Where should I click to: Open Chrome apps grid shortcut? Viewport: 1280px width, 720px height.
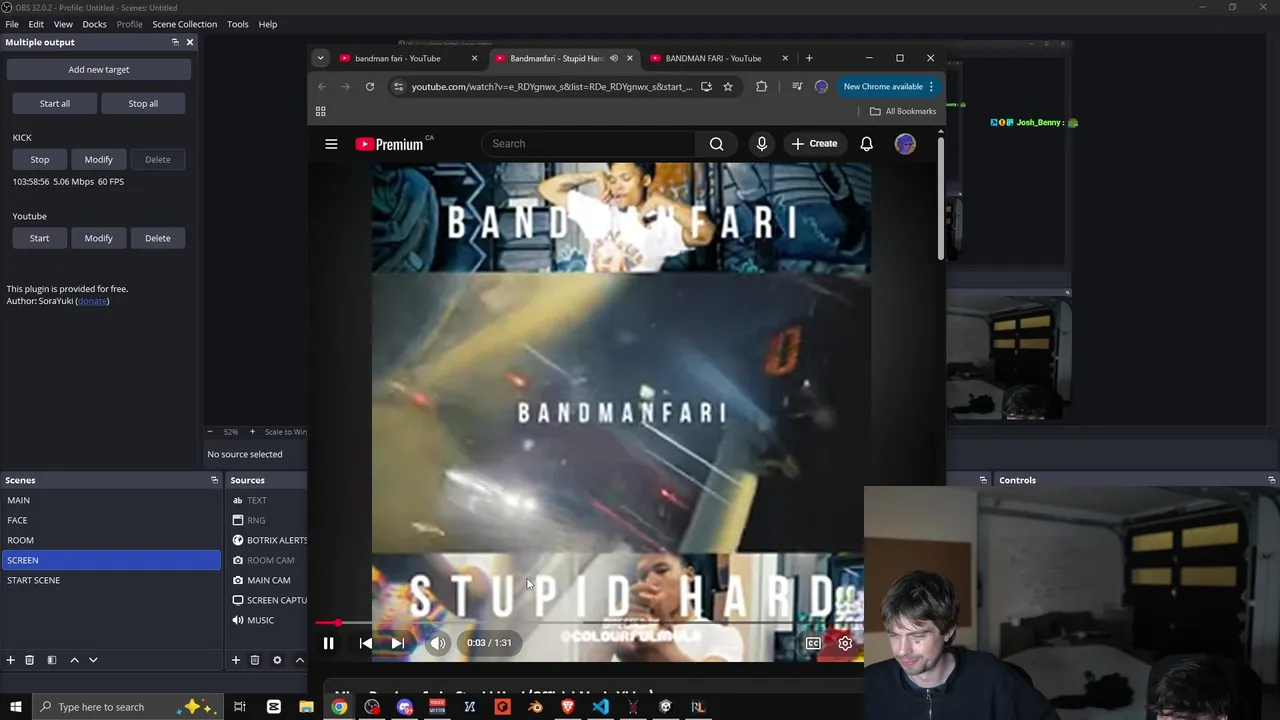(x=320, y=111)
